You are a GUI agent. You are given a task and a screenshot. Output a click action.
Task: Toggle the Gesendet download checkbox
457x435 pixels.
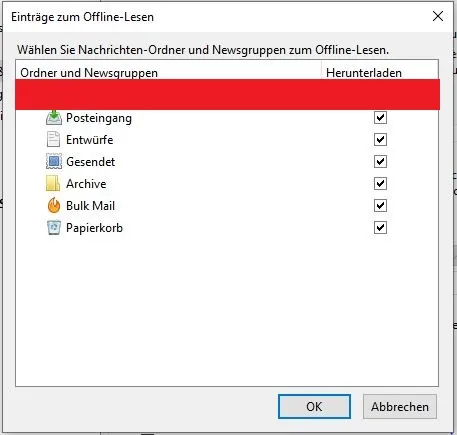pos(380,162)
